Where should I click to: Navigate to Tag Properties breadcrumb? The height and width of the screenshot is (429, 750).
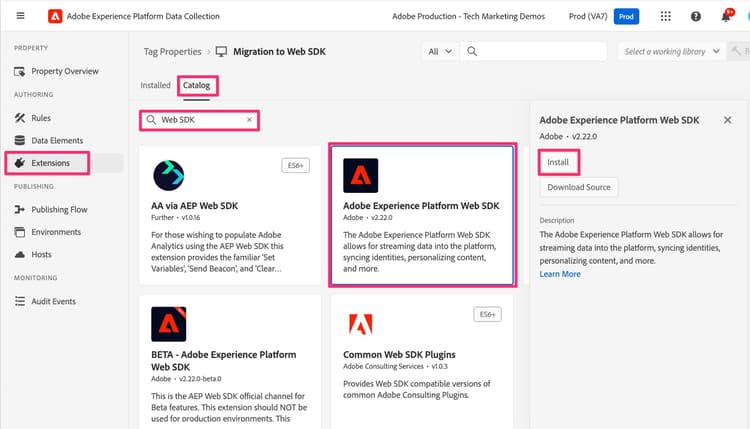tap(166, 51)
